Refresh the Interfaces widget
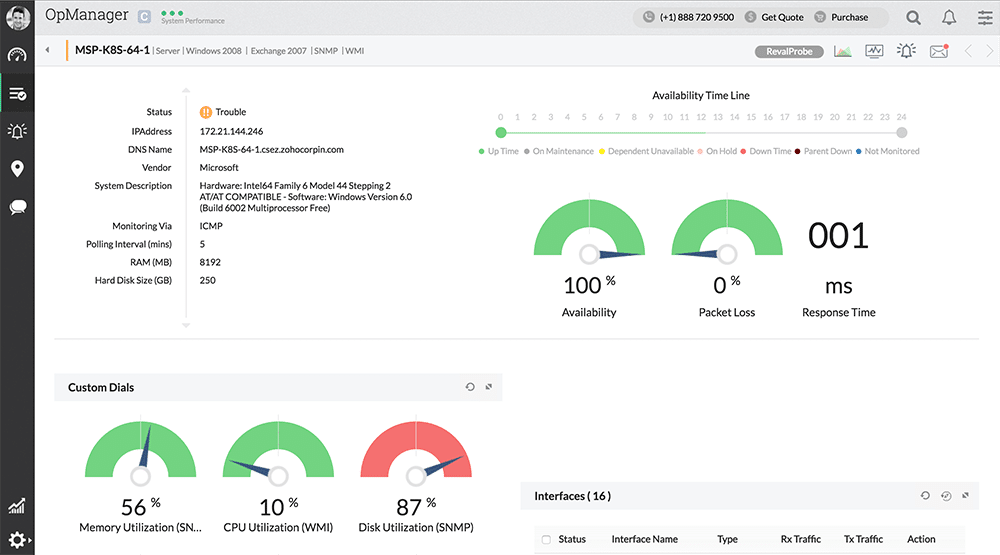Image resolution: width=1000 pixels, height=555 pixels. coord(925,496)
